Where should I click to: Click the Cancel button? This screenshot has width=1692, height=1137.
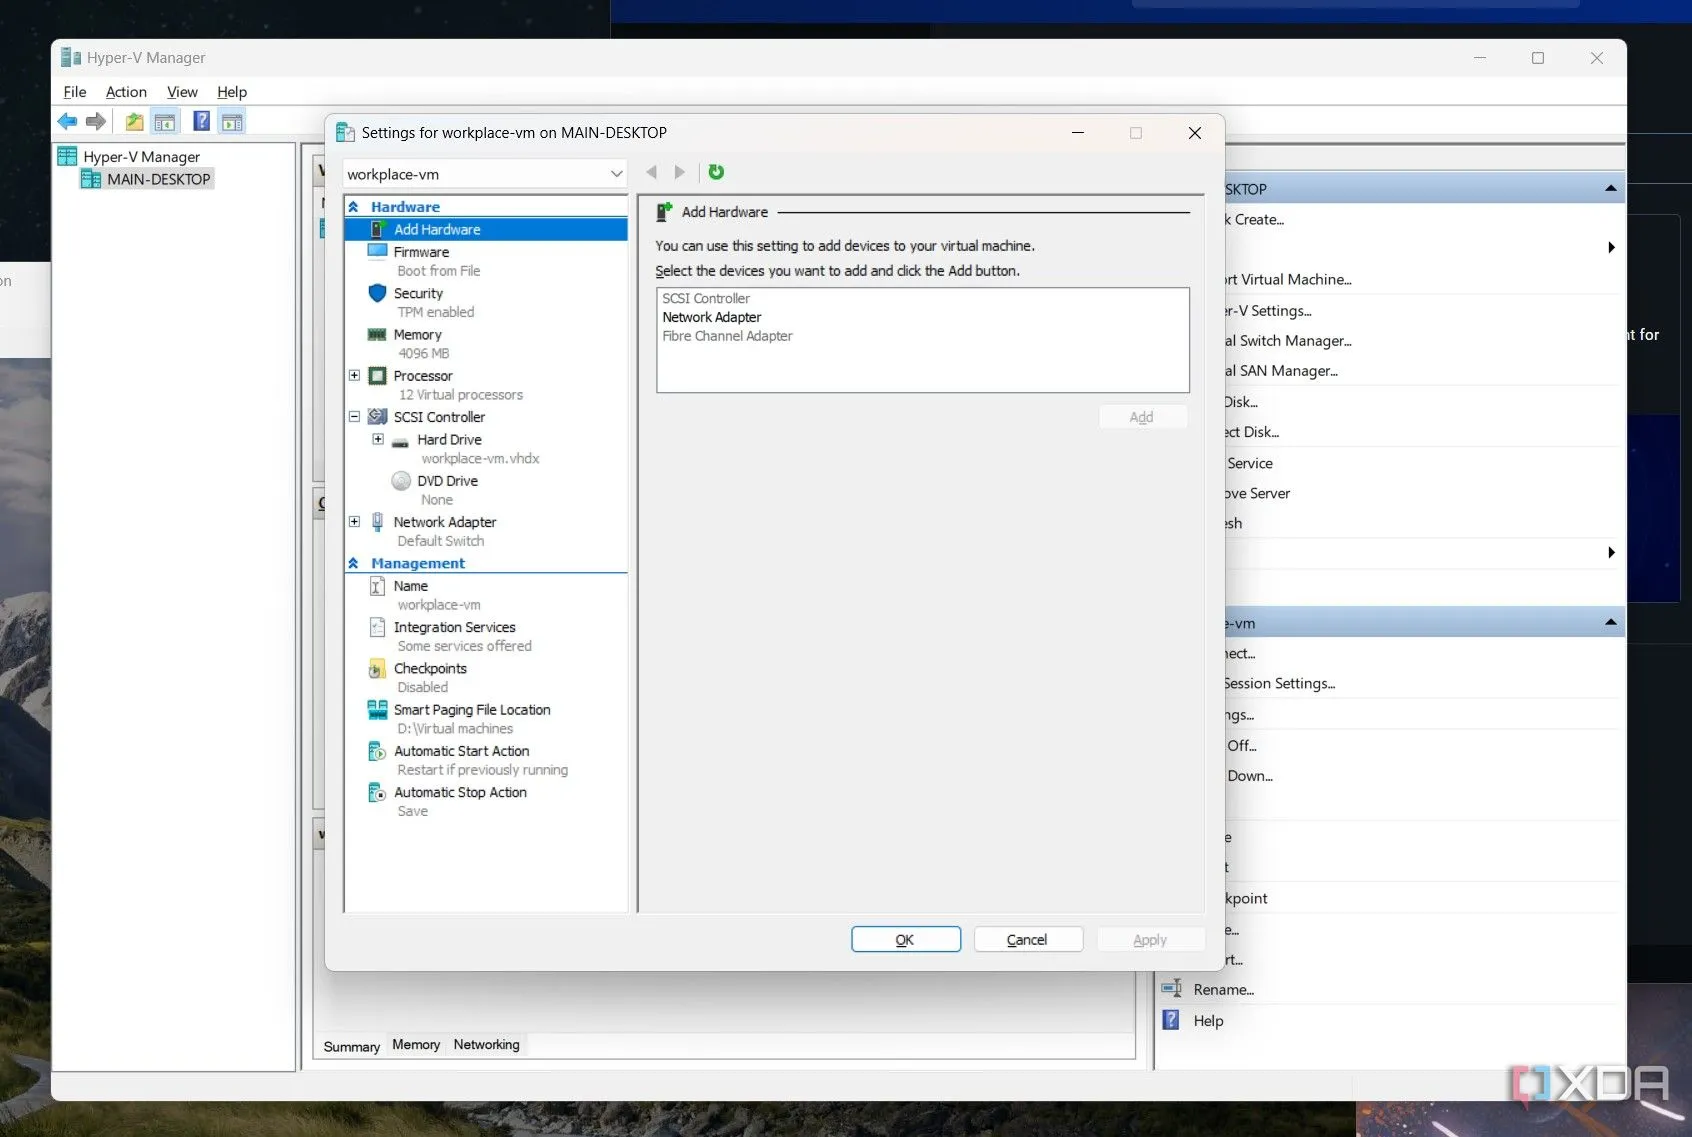[x=1028, y=939]
